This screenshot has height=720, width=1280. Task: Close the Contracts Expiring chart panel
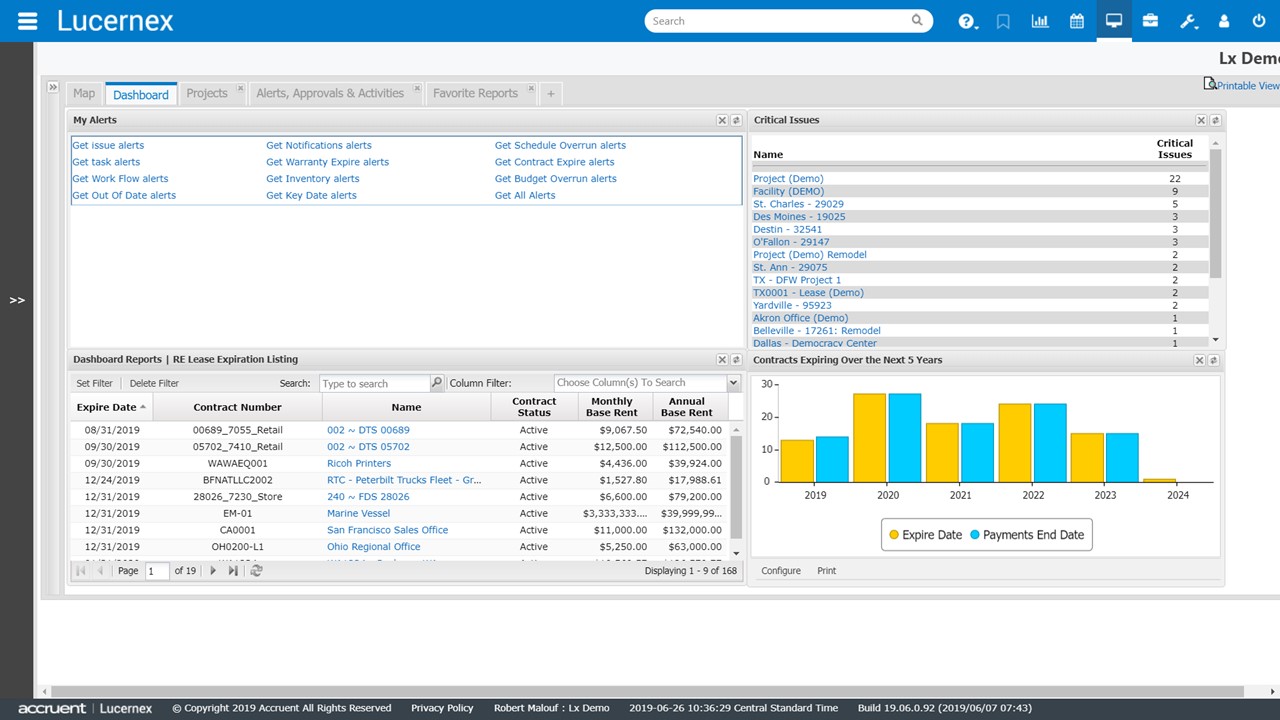pos(1200,360)
